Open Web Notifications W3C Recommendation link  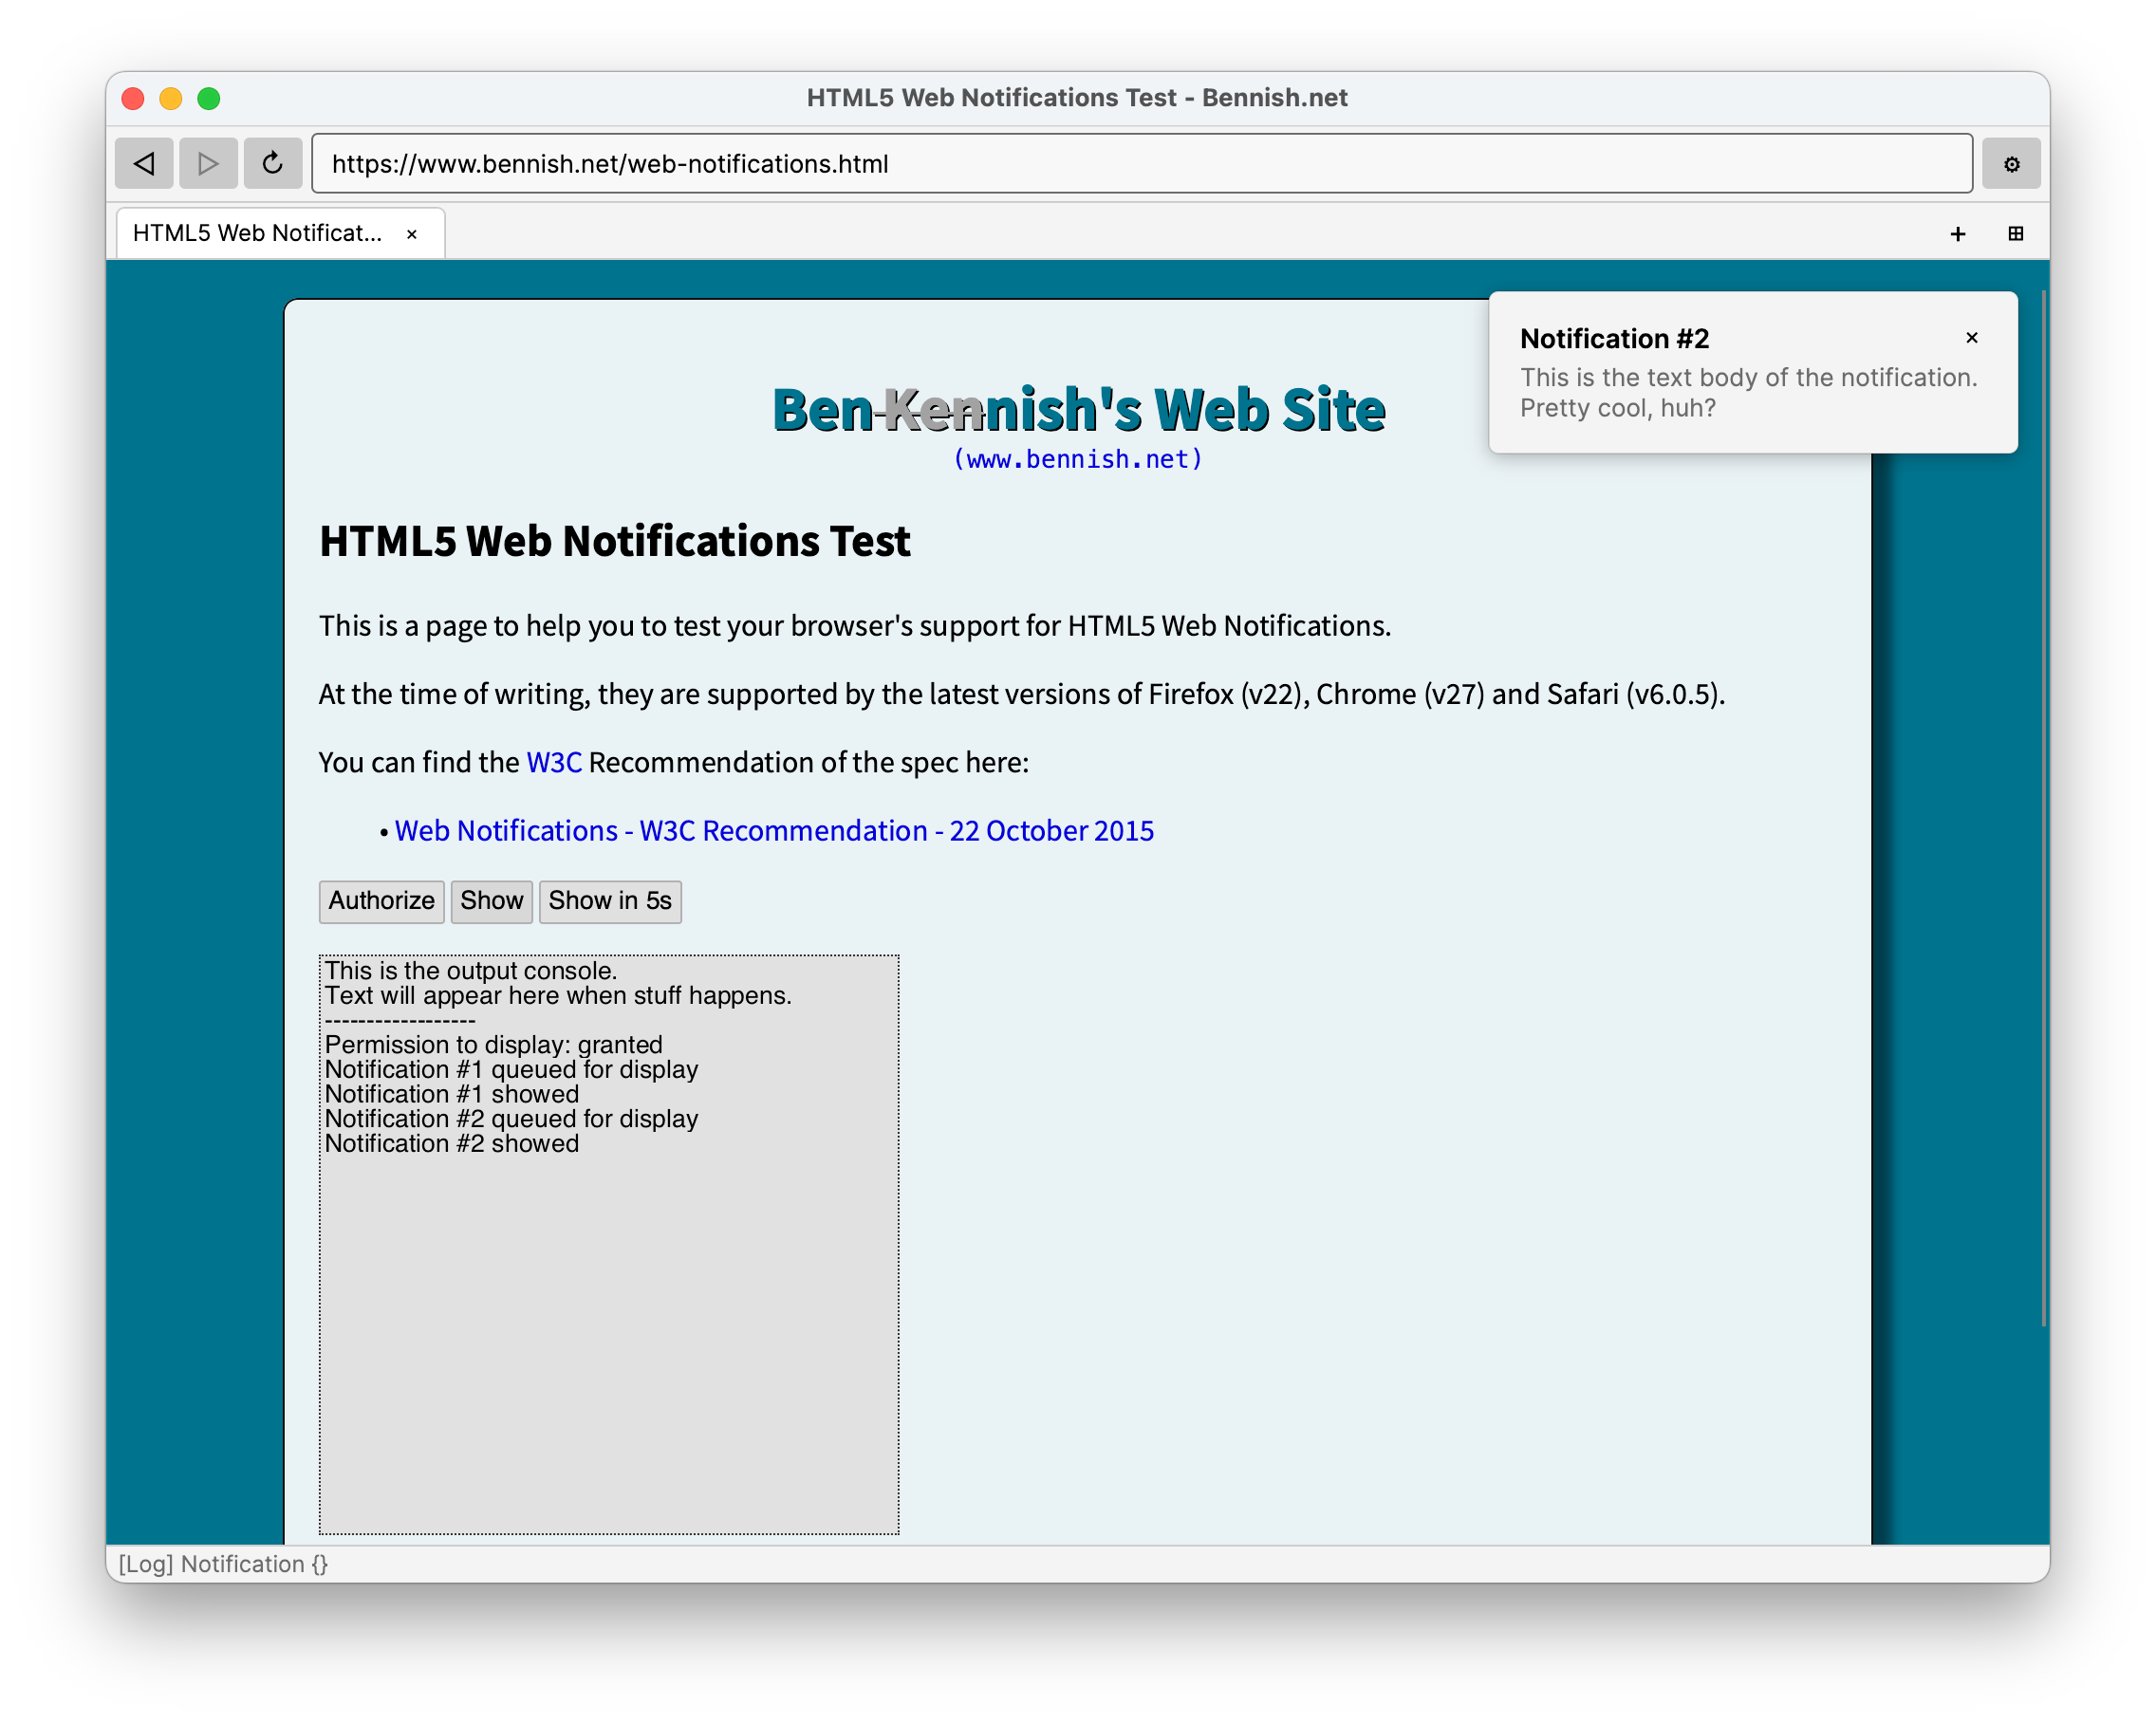click(773, 831)
